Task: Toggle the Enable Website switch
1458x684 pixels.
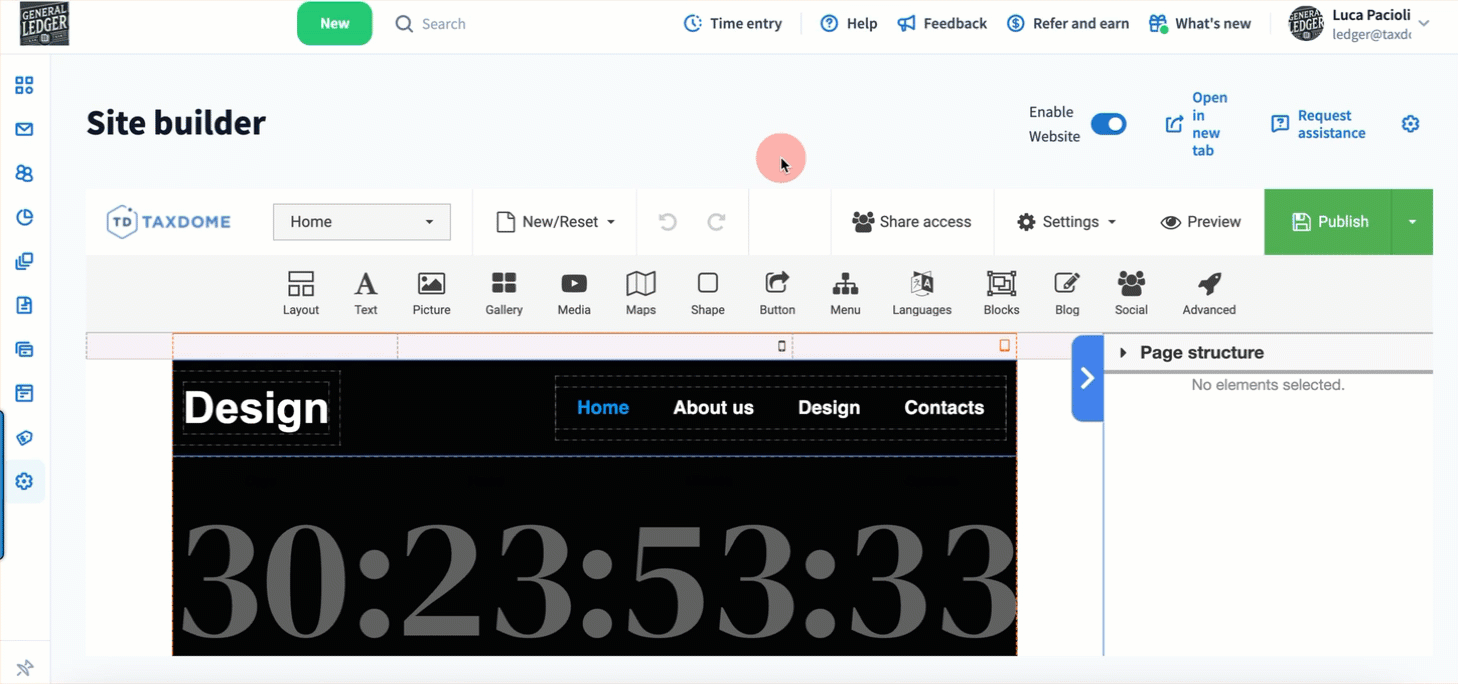Action: coord(1108,124)
